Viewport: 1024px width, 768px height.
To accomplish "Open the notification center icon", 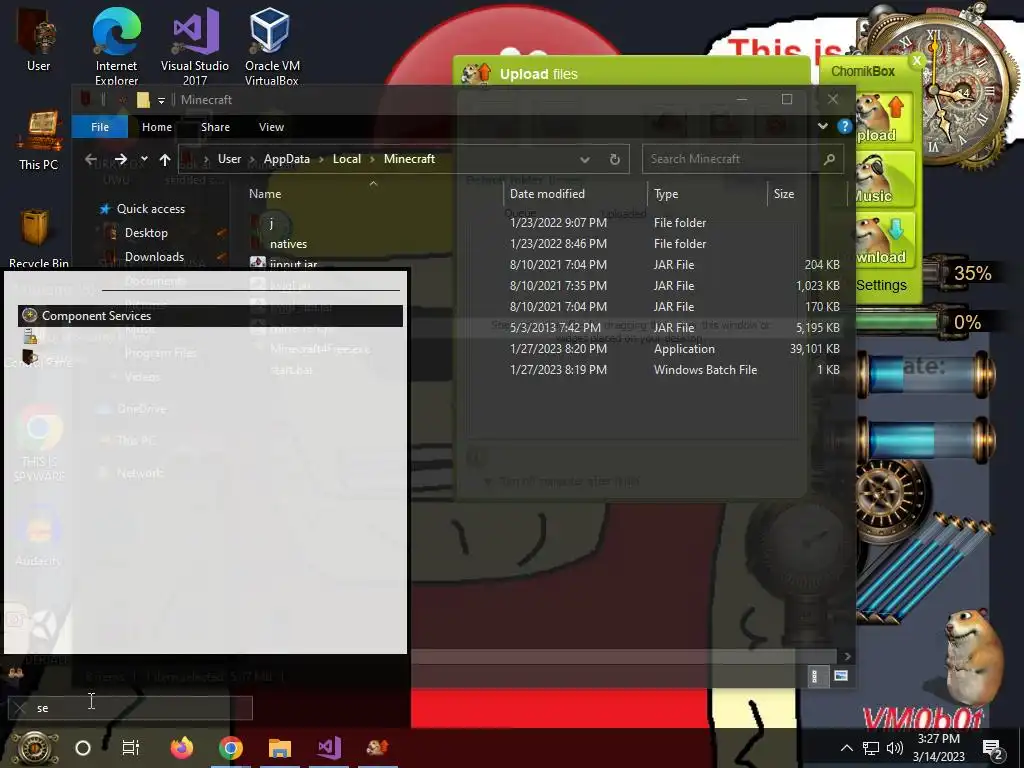I will point(992,748).
